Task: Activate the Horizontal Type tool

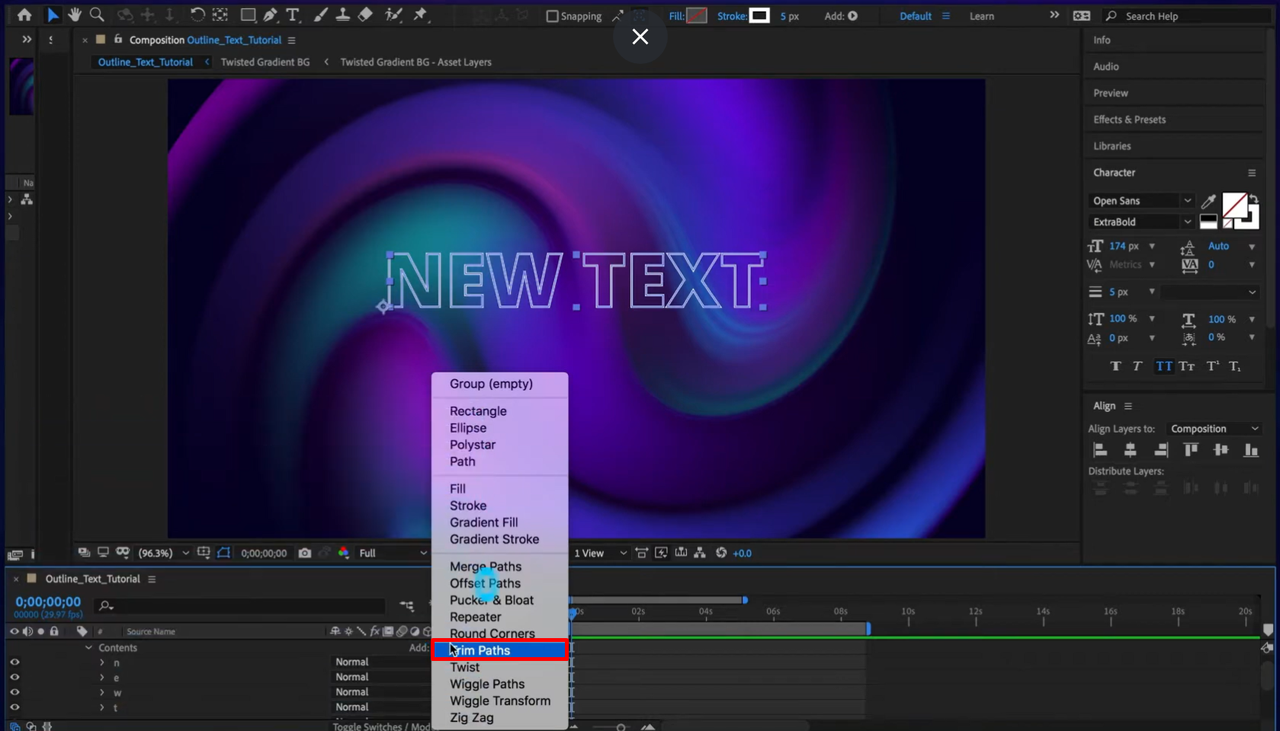Action: (x=293, y=15)
